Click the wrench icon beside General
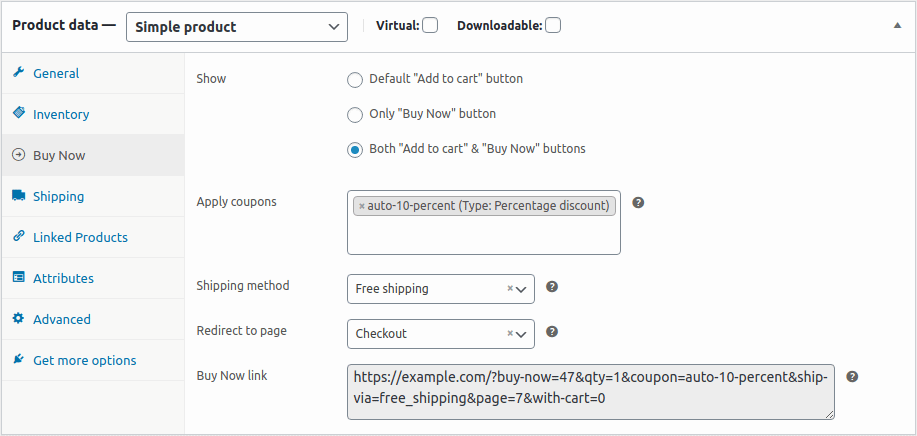917x436 pixels. [x=19, y=72]
